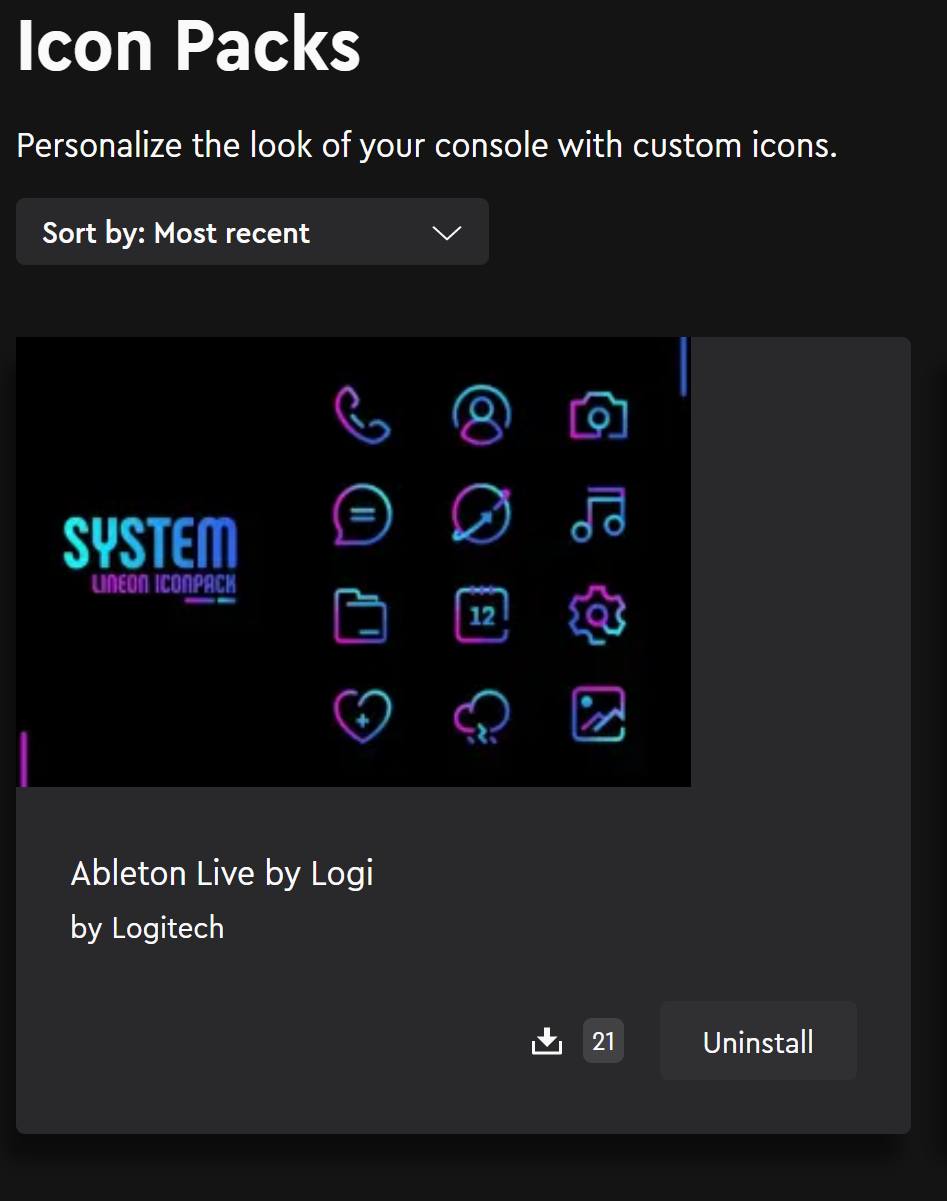The width and height of the screenshot is (947, 1201).
Task: Click the neon settings gear icon
Action: [597, 615]
